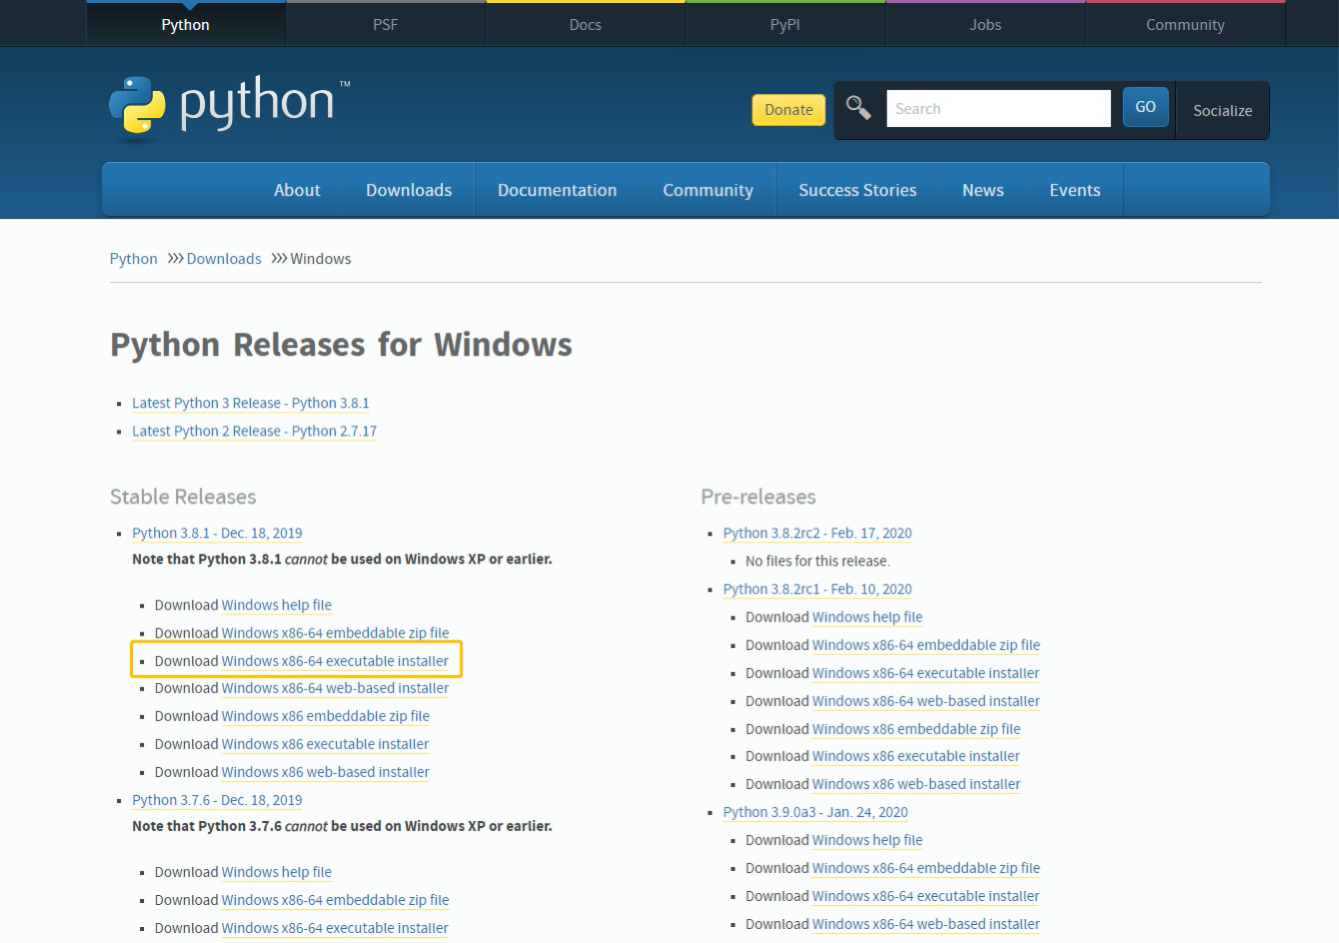Image resolution: width=1339 pixels, height=943 pixels.
Task: Open the Jobs top tab
Action: 985,24
